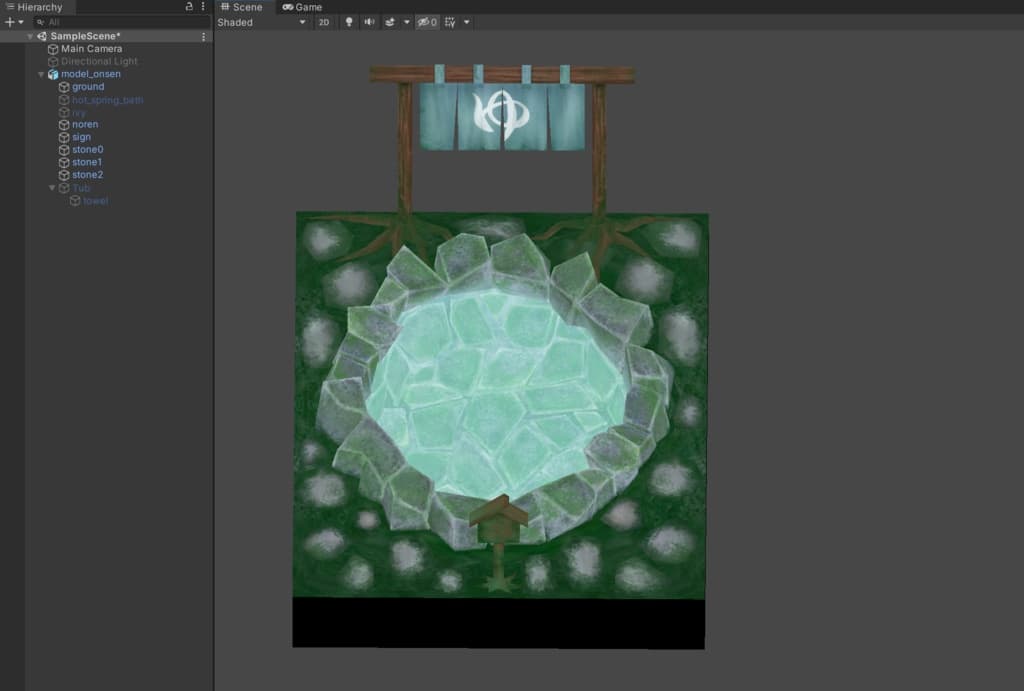Collapse the Tub object expander arrow

(x=52, y=188)
